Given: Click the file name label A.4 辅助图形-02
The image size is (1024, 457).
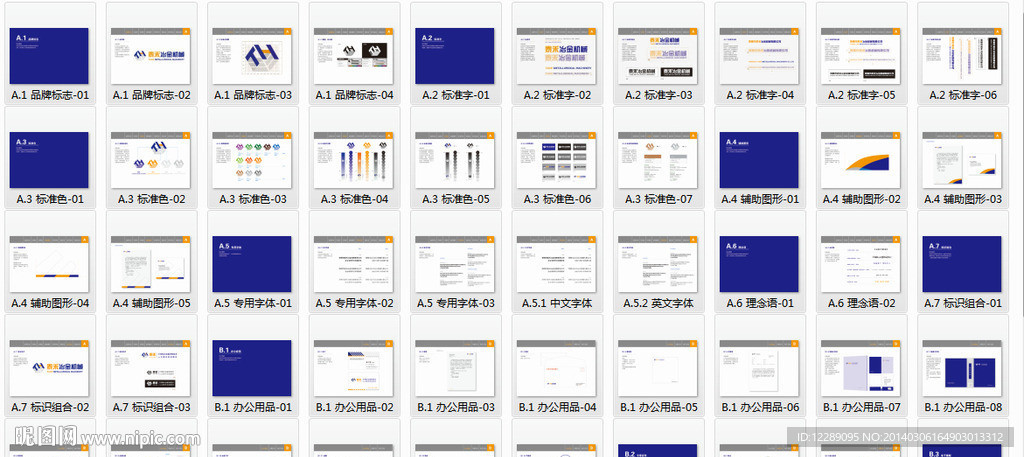Looking at the screenshot, I should [x=861, y=199].
